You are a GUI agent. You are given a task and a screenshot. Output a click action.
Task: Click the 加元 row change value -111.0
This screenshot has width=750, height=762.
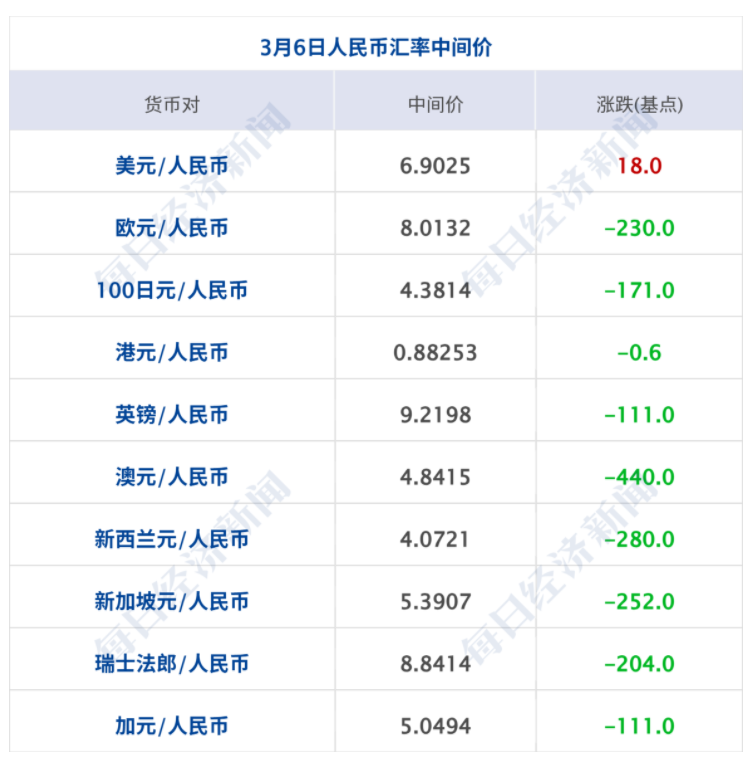[640, 726]
